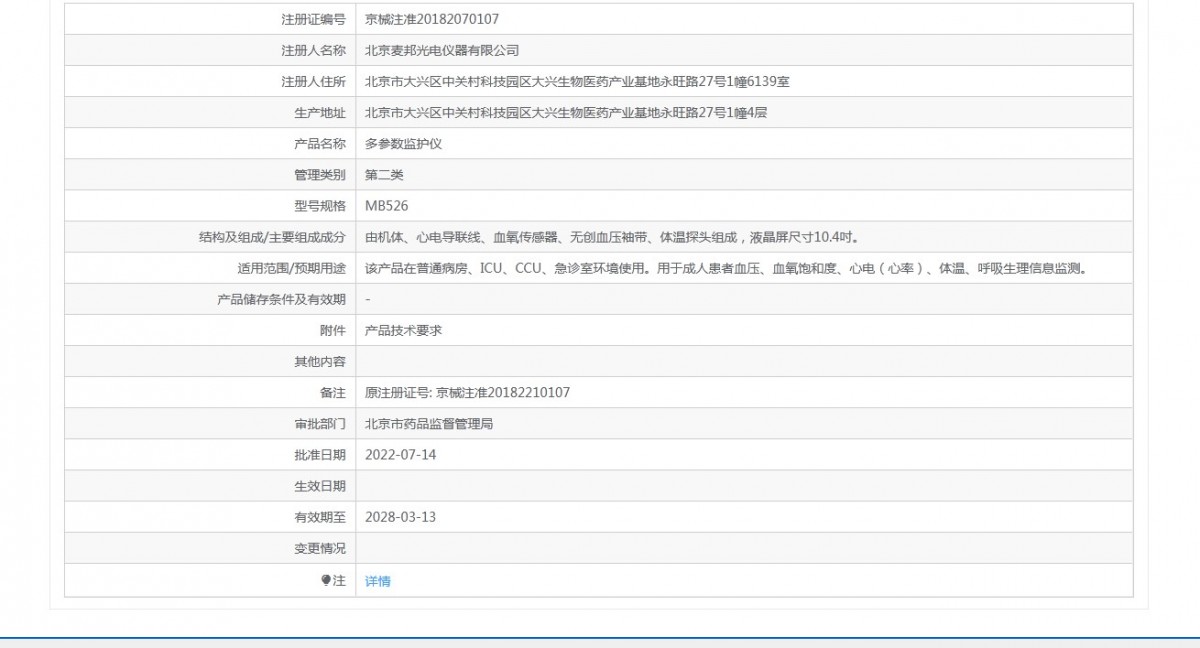
Task: Click approval date 2022-07-14
Action: (x=400, y=455)
